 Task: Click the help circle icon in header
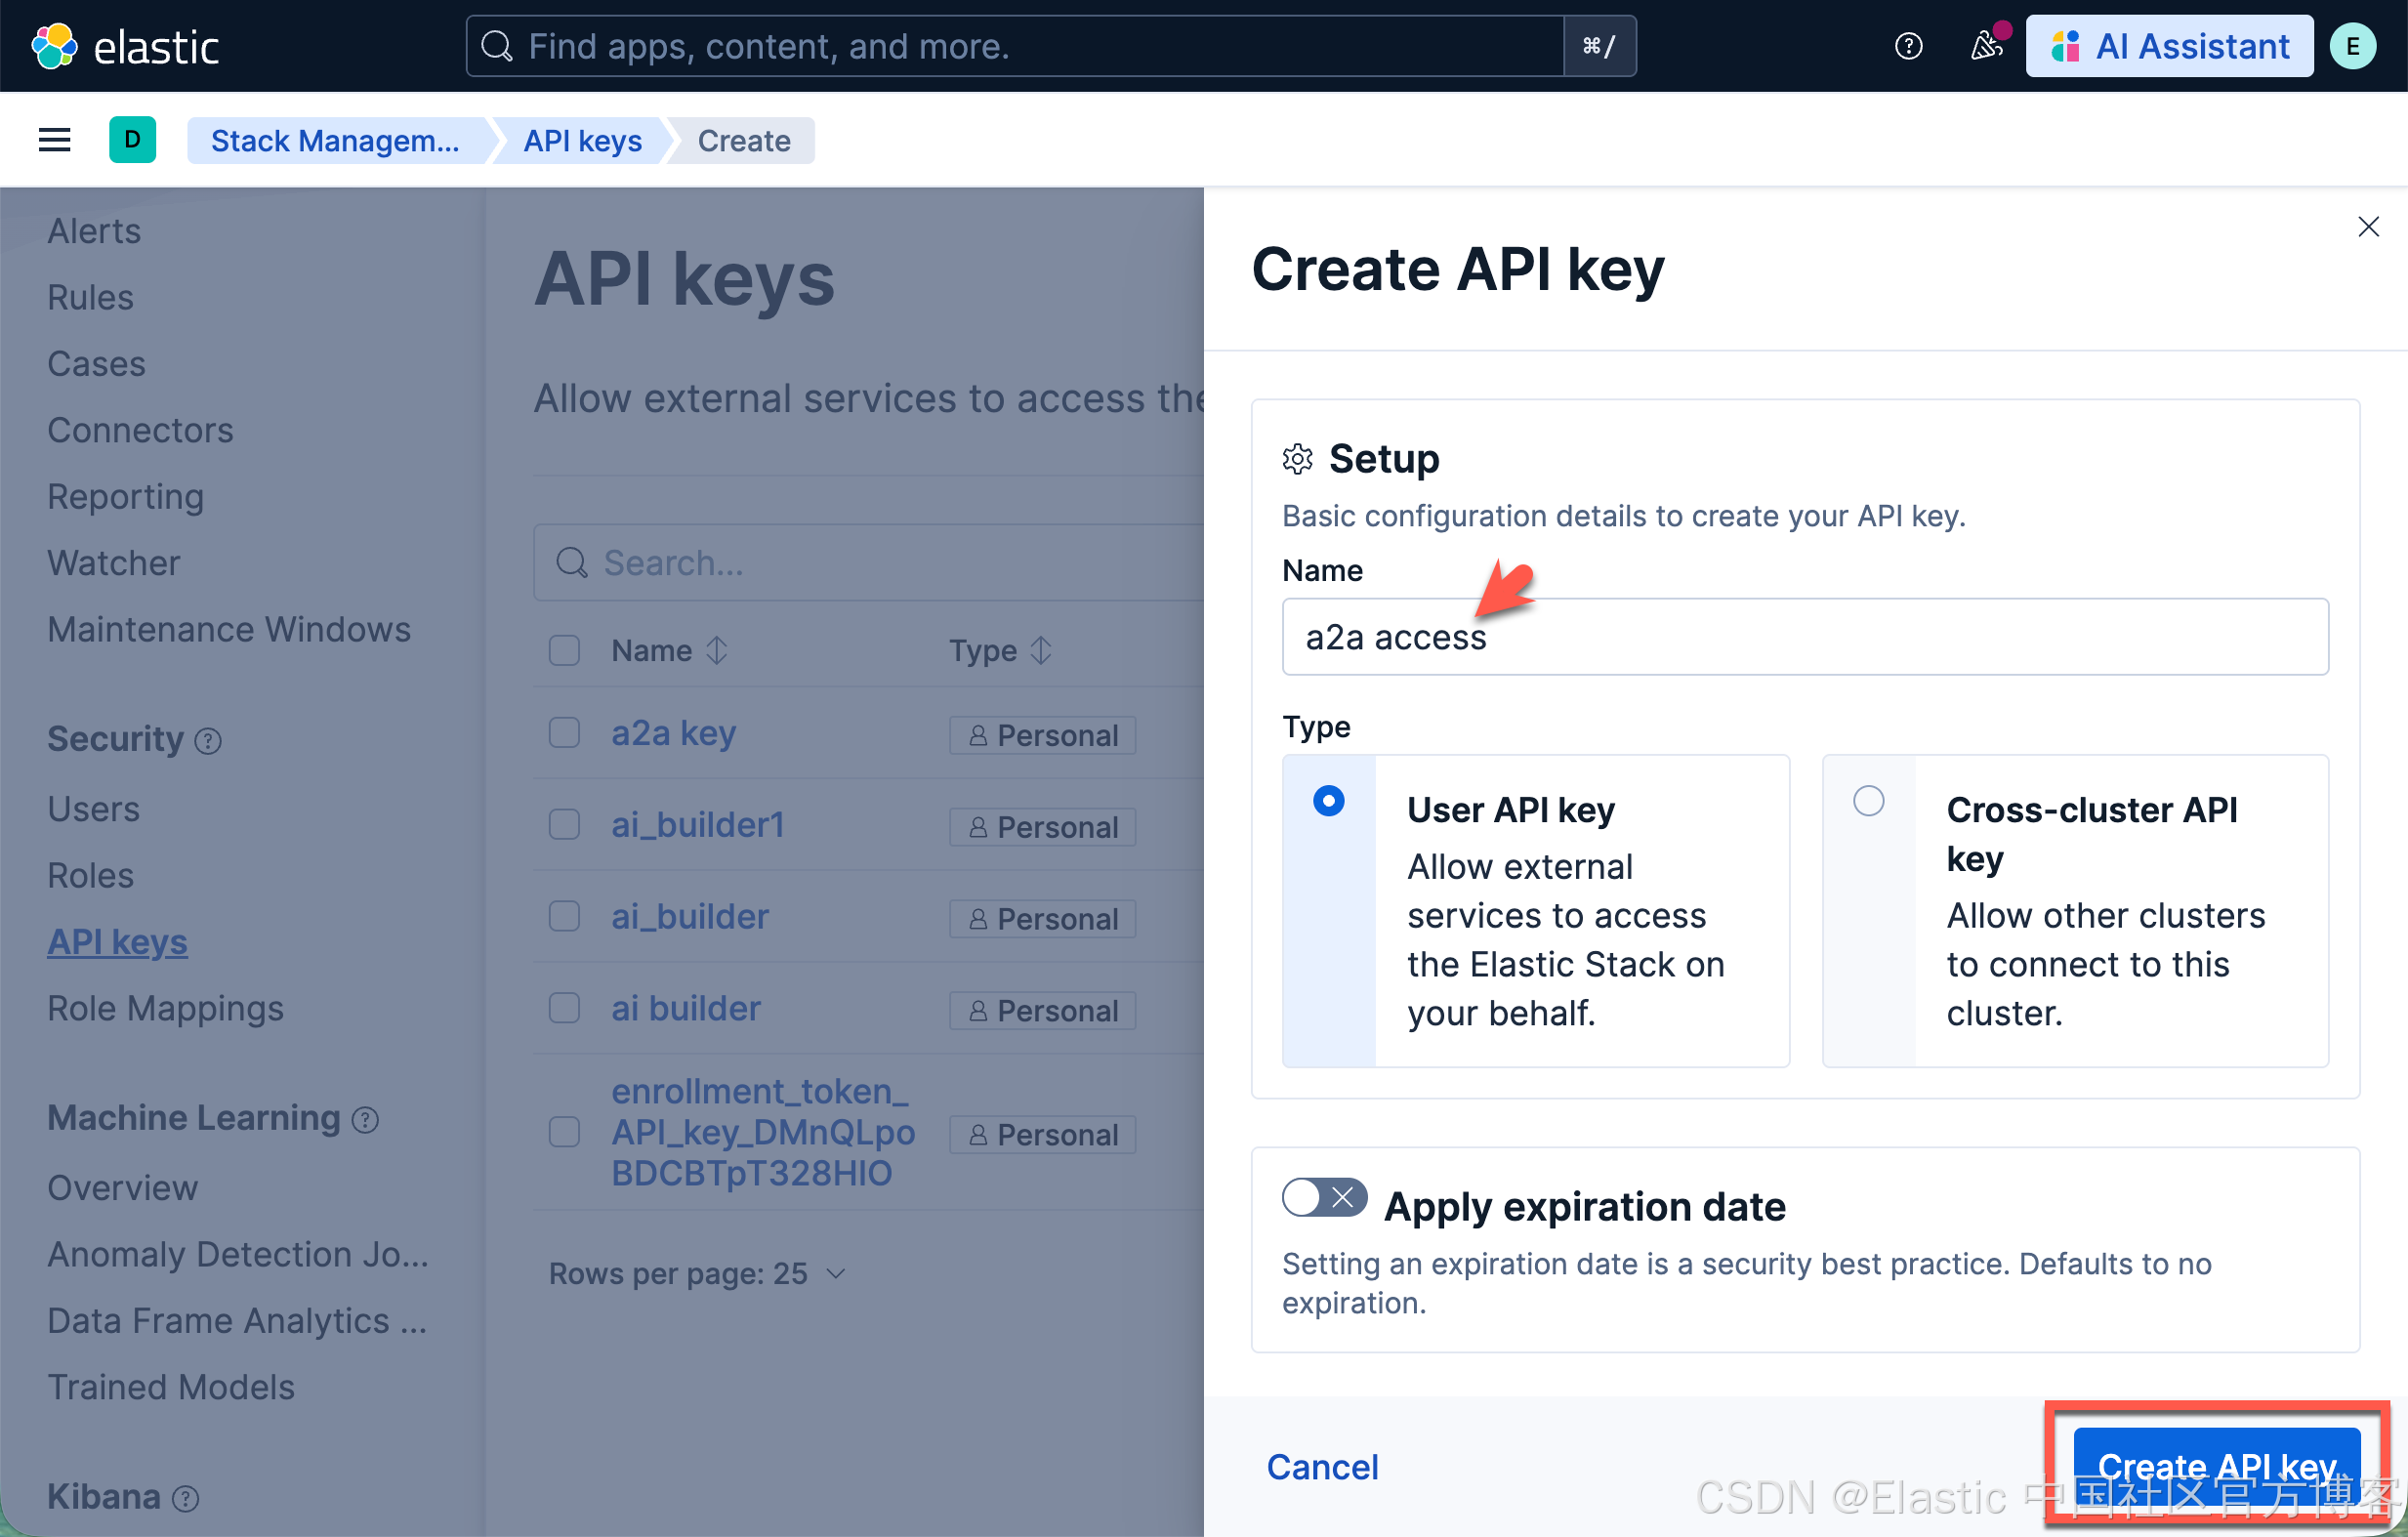point(1908,46)
